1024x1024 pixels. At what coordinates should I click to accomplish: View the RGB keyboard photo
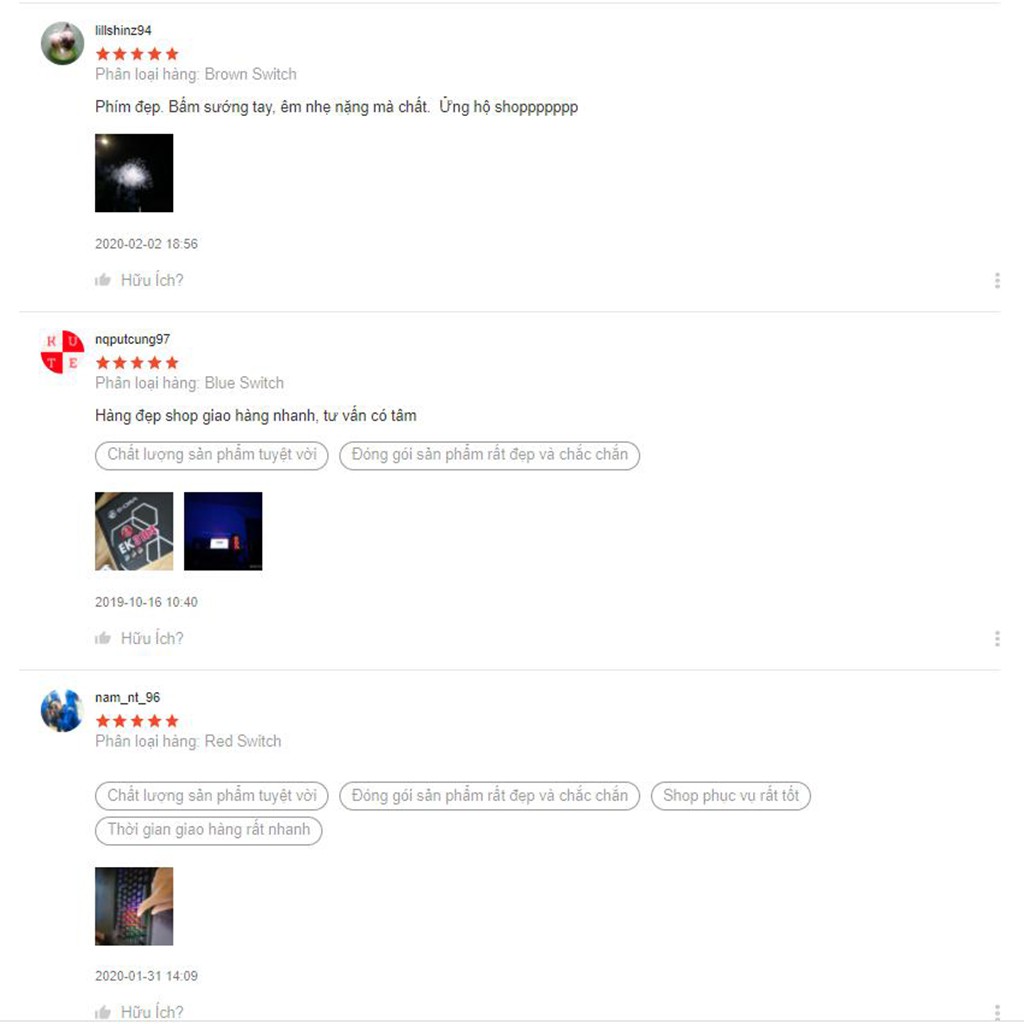[x=134, y=906]
